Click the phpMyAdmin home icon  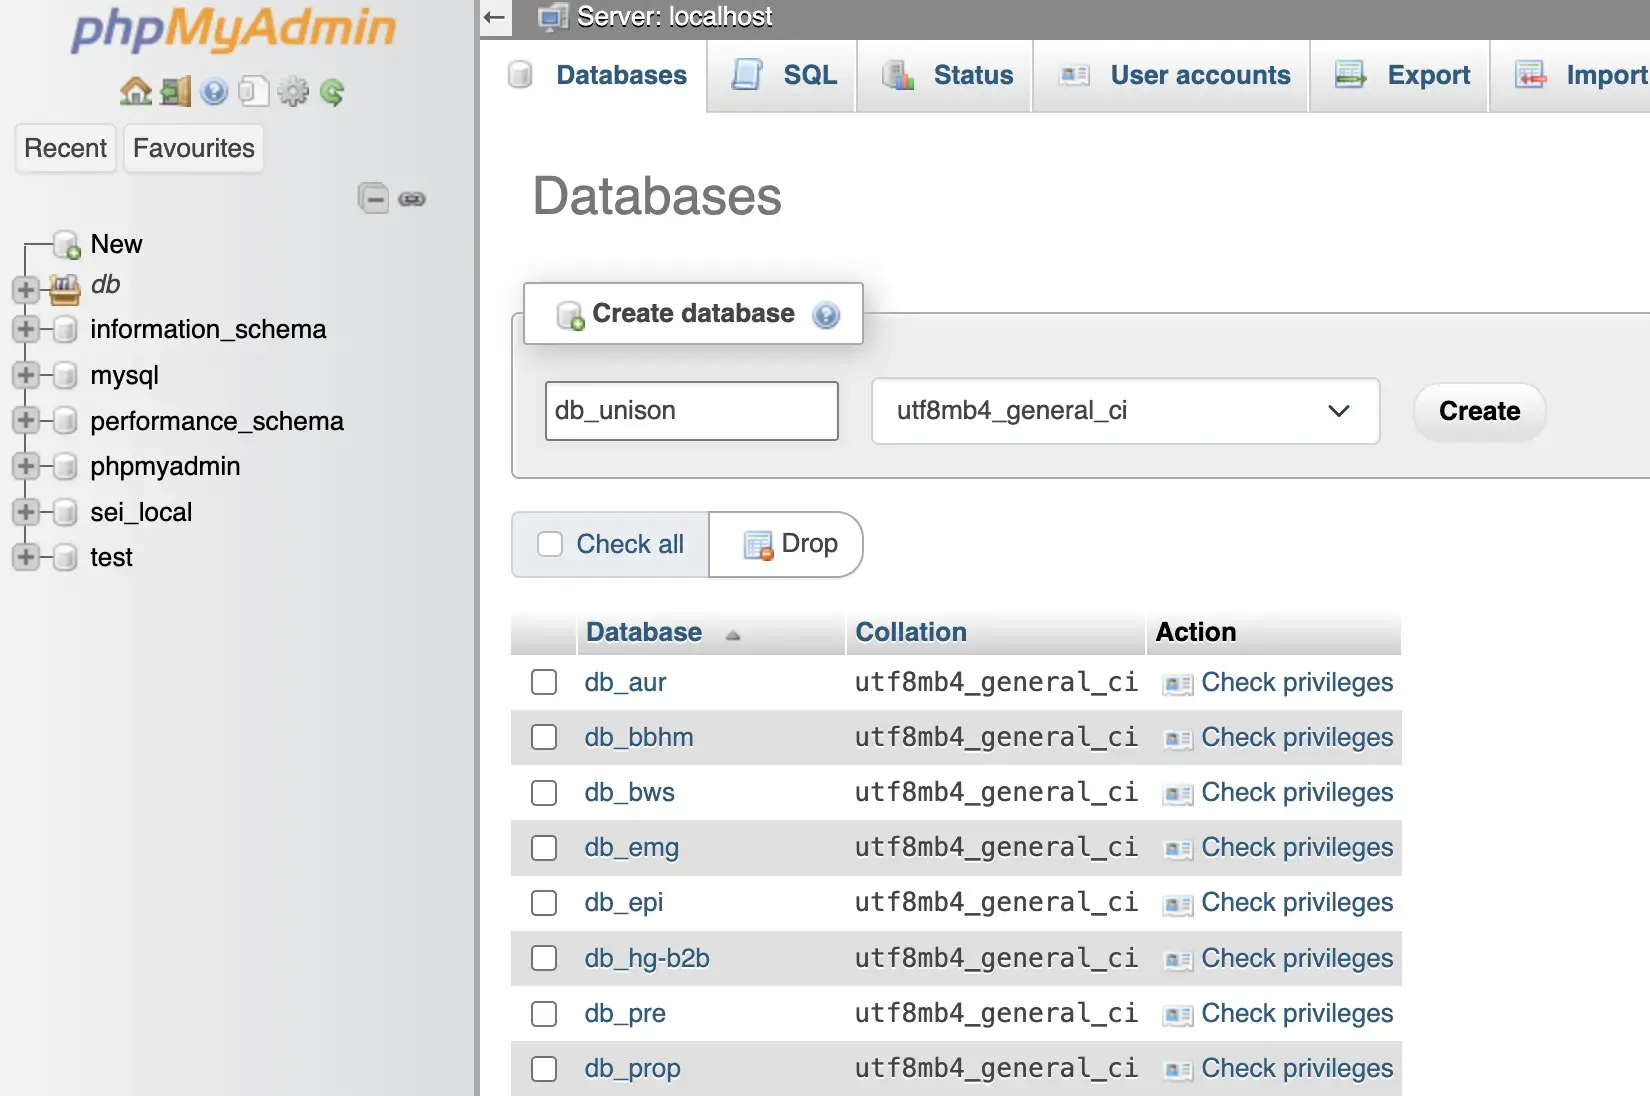pos(134,92)
